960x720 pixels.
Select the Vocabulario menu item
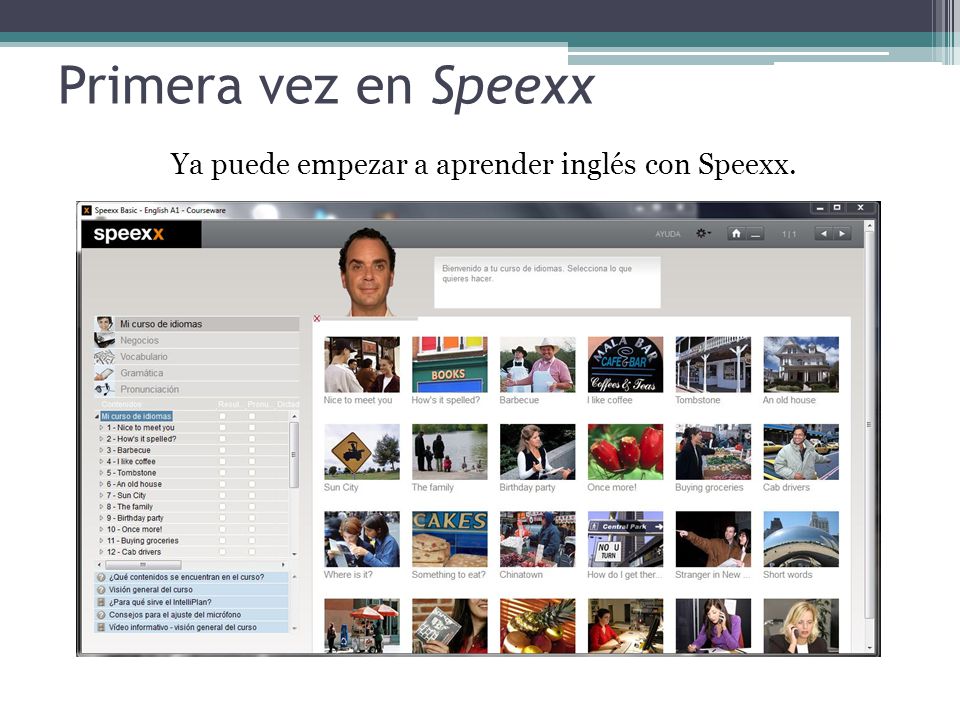[197, 356]
